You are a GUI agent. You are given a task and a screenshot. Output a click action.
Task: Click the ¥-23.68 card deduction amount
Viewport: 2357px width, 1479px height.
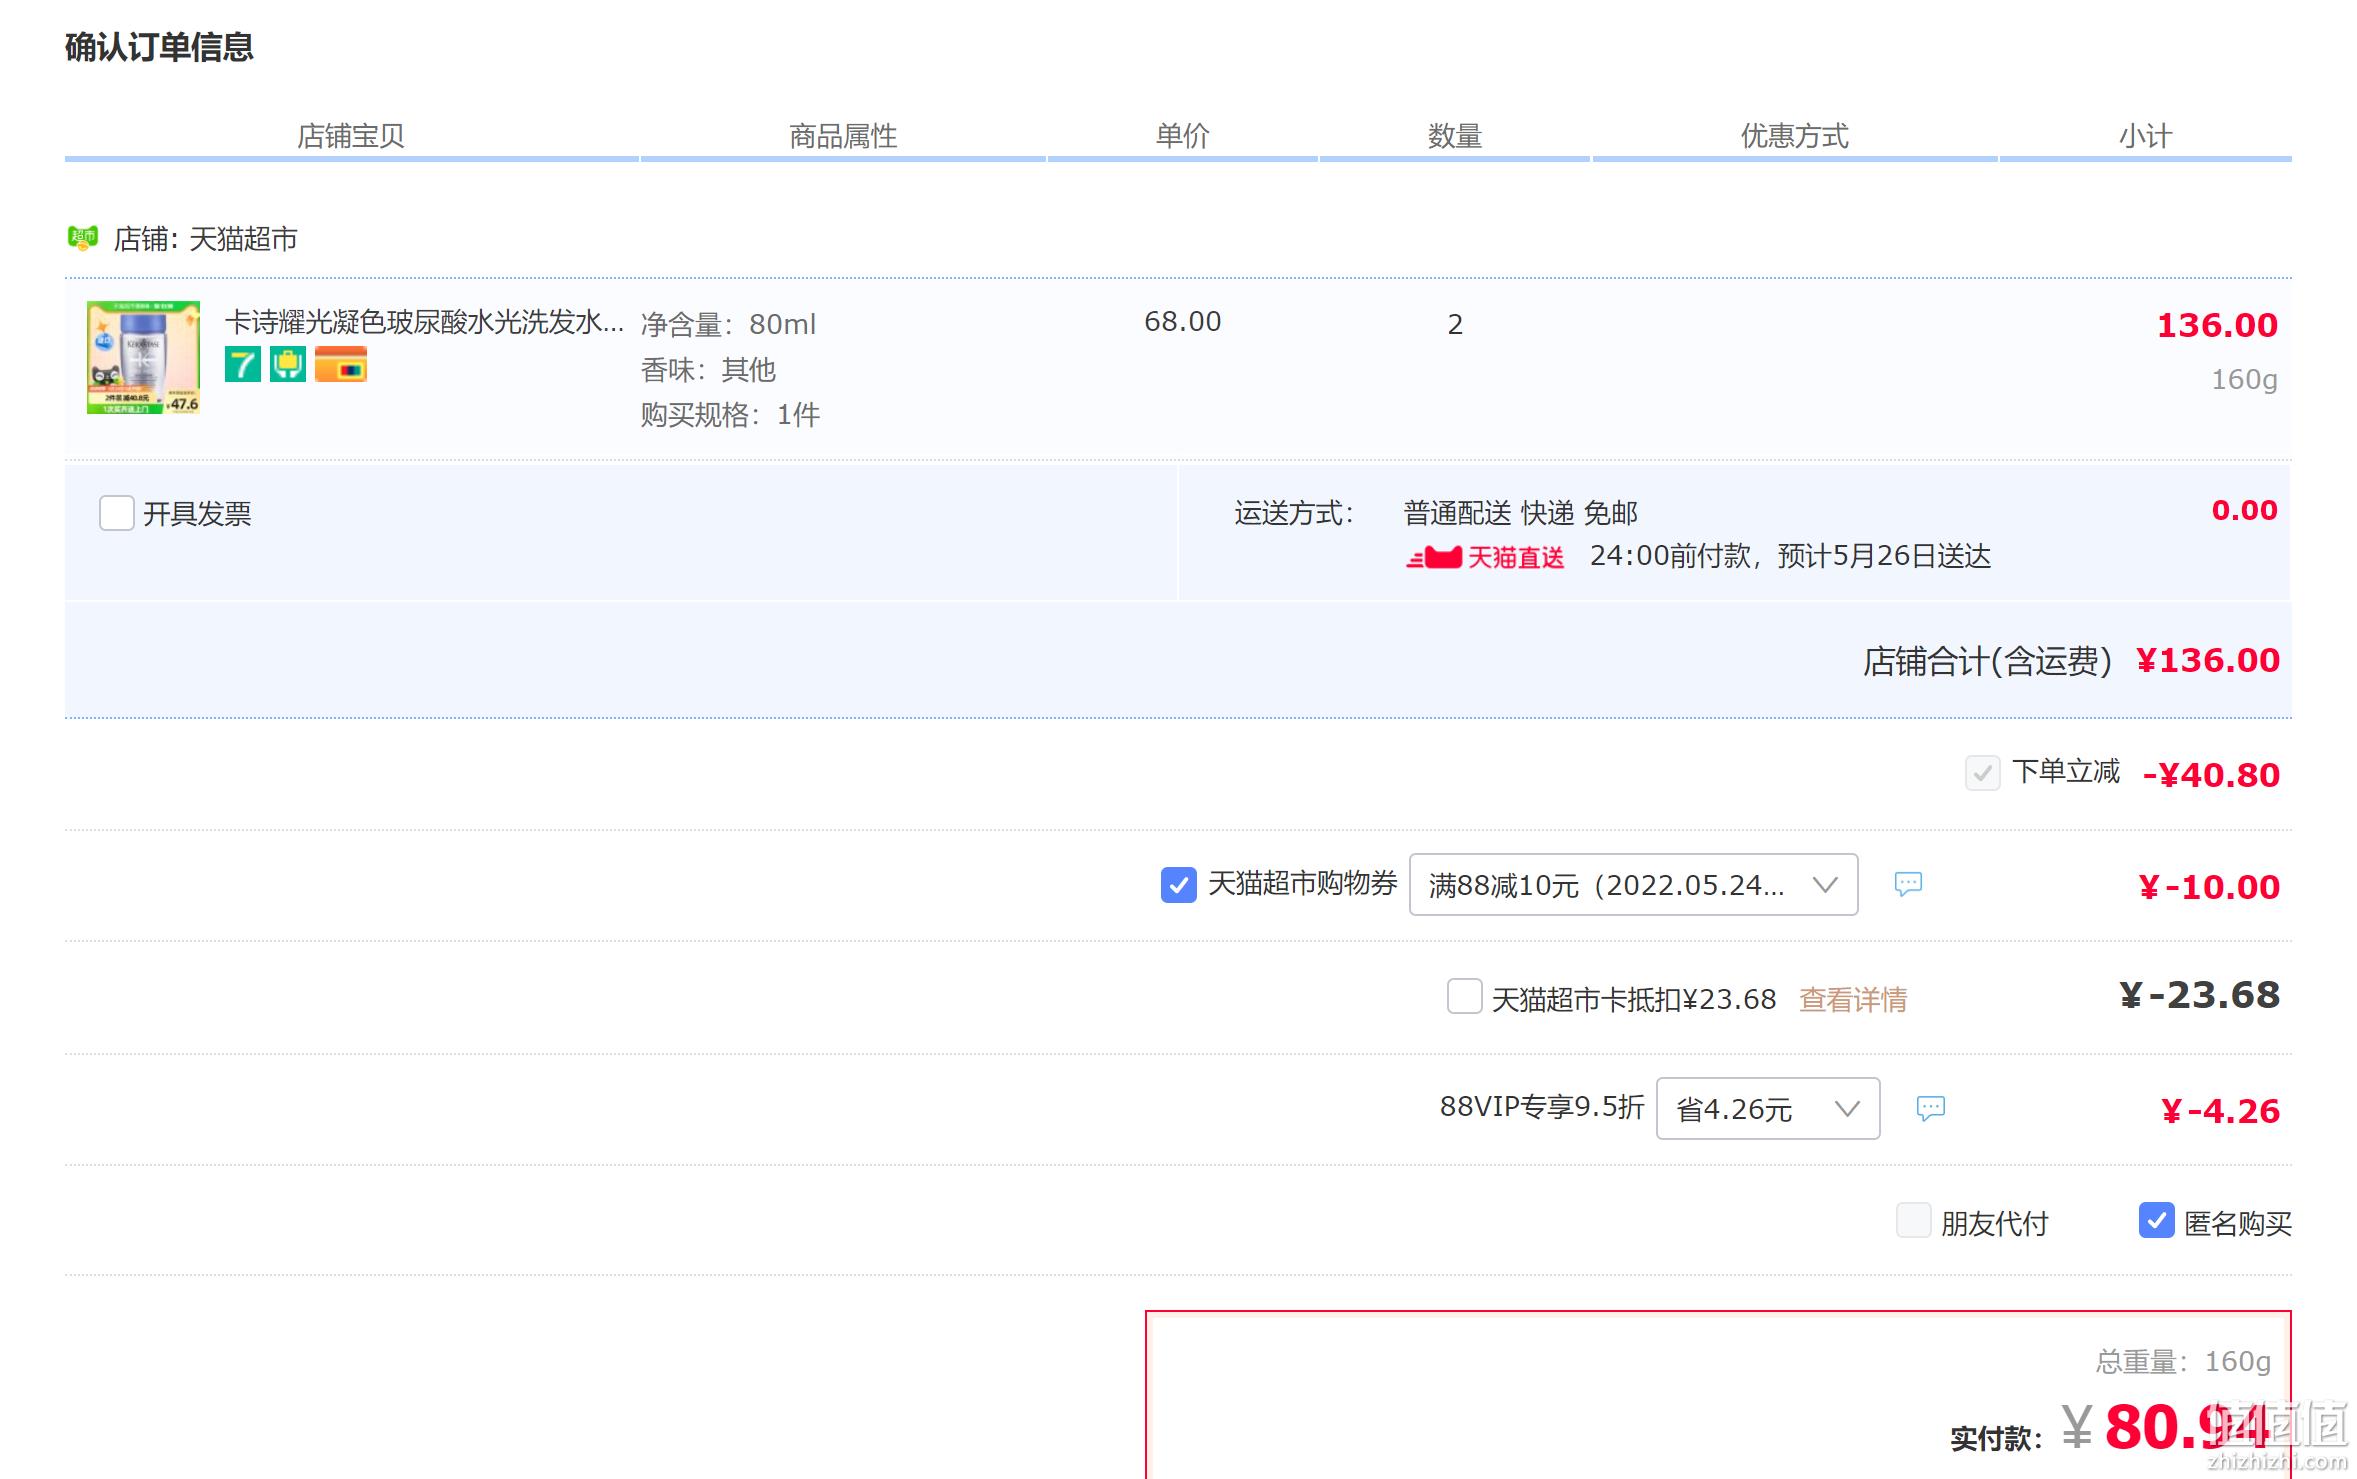coord(2200,995)
